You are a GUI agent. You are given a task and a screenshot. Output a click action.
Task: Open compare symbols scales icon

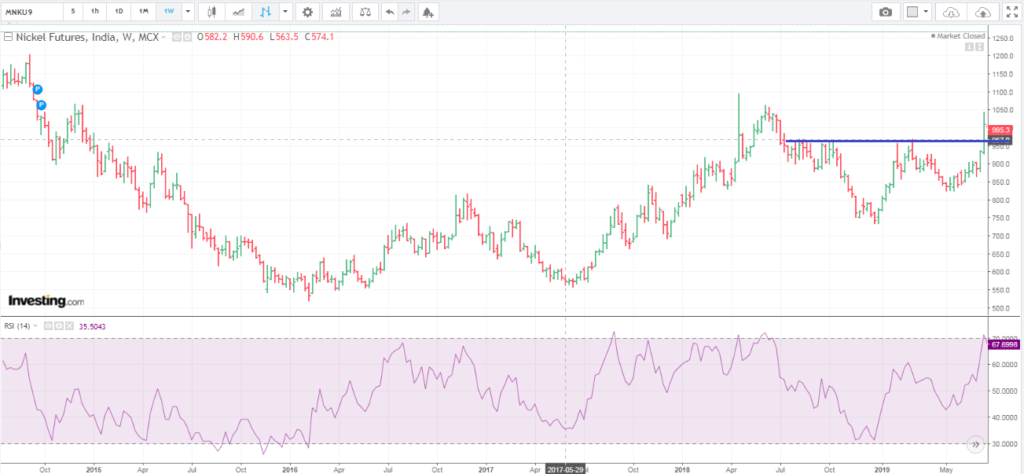pyautogui.click(x=365, y=12)
